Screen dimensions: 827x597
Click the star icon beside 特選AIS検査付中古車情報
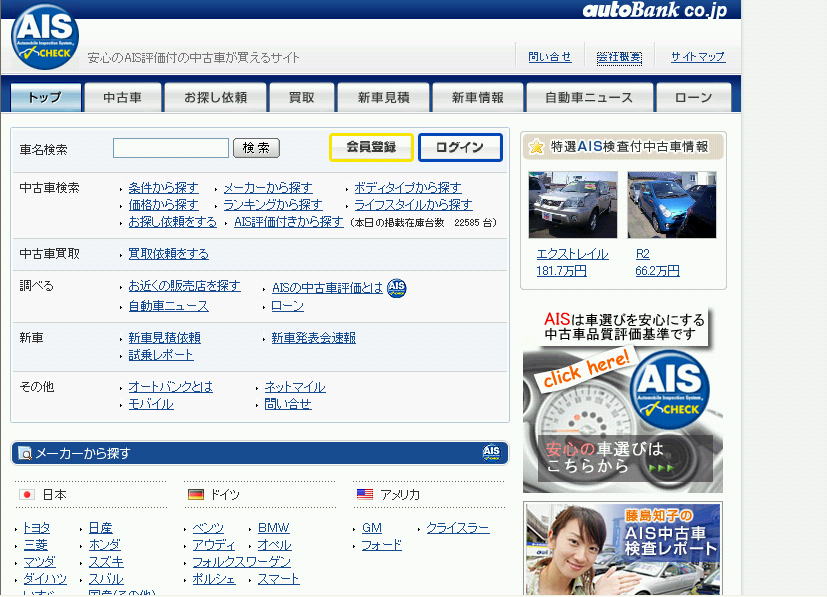(x=536, y=147)
